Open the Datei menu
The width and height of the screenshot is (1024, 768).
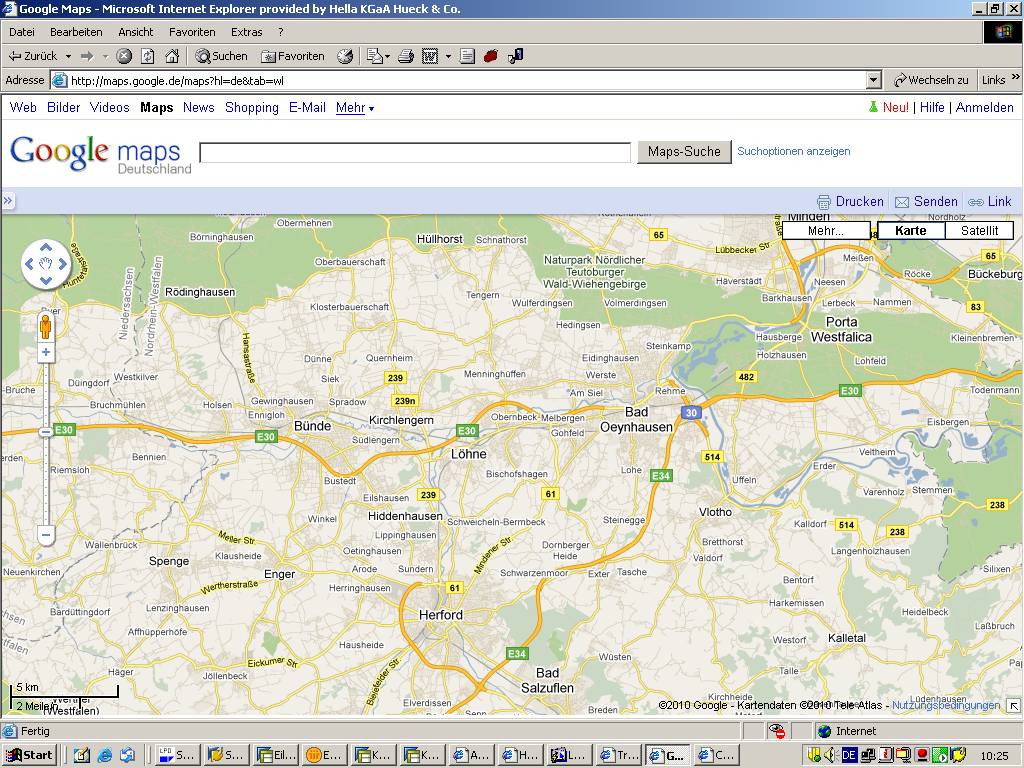(22, 32)
